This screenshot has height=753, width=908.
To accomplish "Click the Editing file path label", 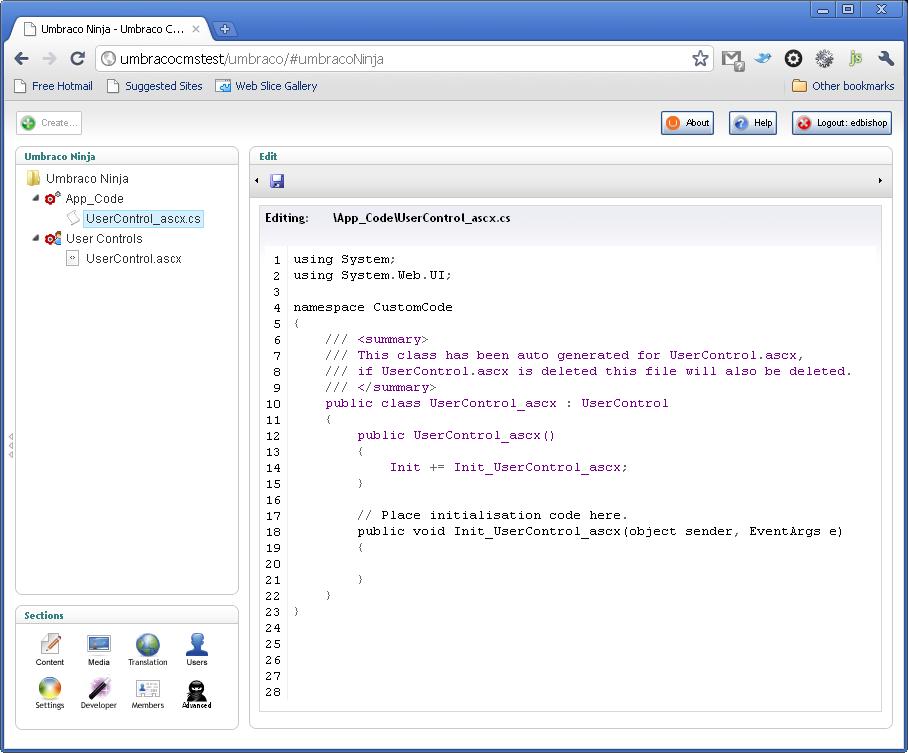I will 422,218.
